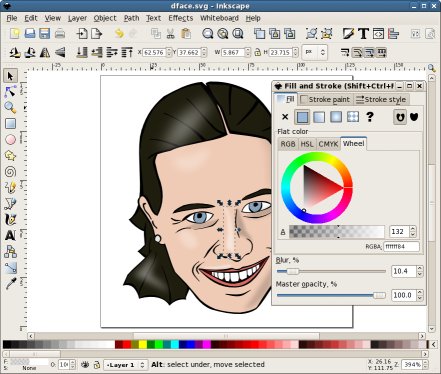Viewport: 441px width, 374px height.
Task: Select the Calligraphy tool
Action: [x=10, y=220]
